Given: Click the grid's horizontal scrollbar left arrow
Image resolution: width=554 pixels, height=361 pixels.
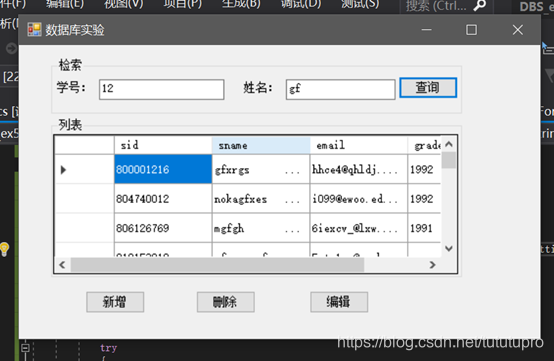Looking at the screenshot, I should click(63, 265).
